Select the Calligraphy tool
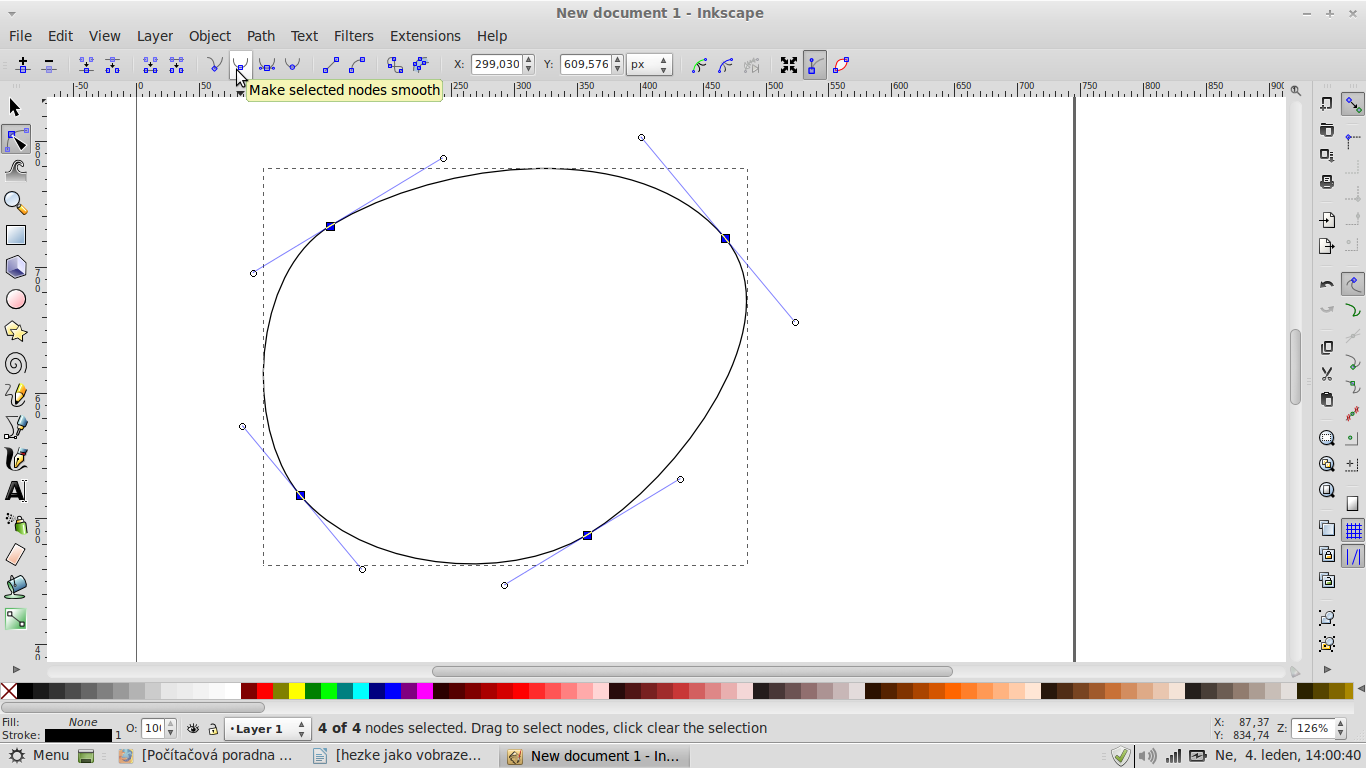Viewport: 1366px width, 768px height. tap(15, 459)
